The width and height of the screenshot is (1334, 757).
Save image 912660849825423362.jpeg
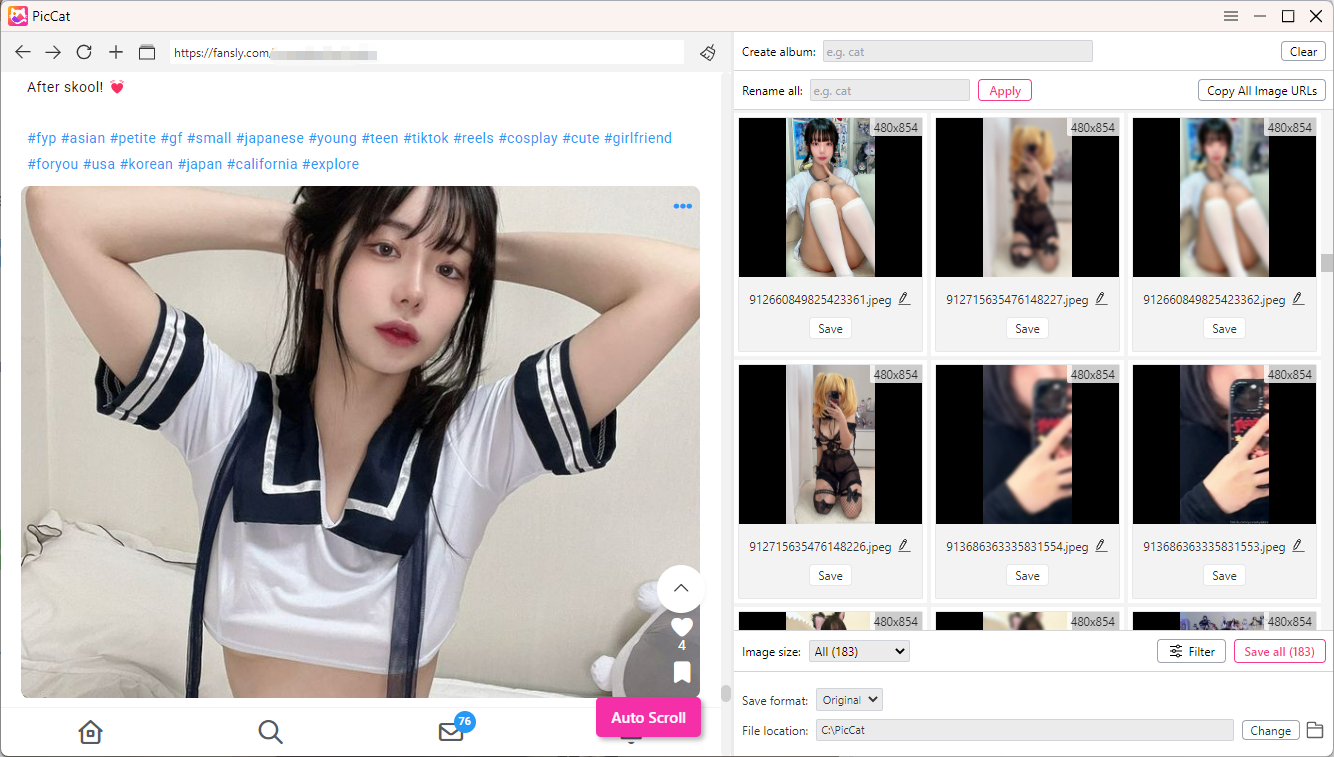(x=1224, y=328)
